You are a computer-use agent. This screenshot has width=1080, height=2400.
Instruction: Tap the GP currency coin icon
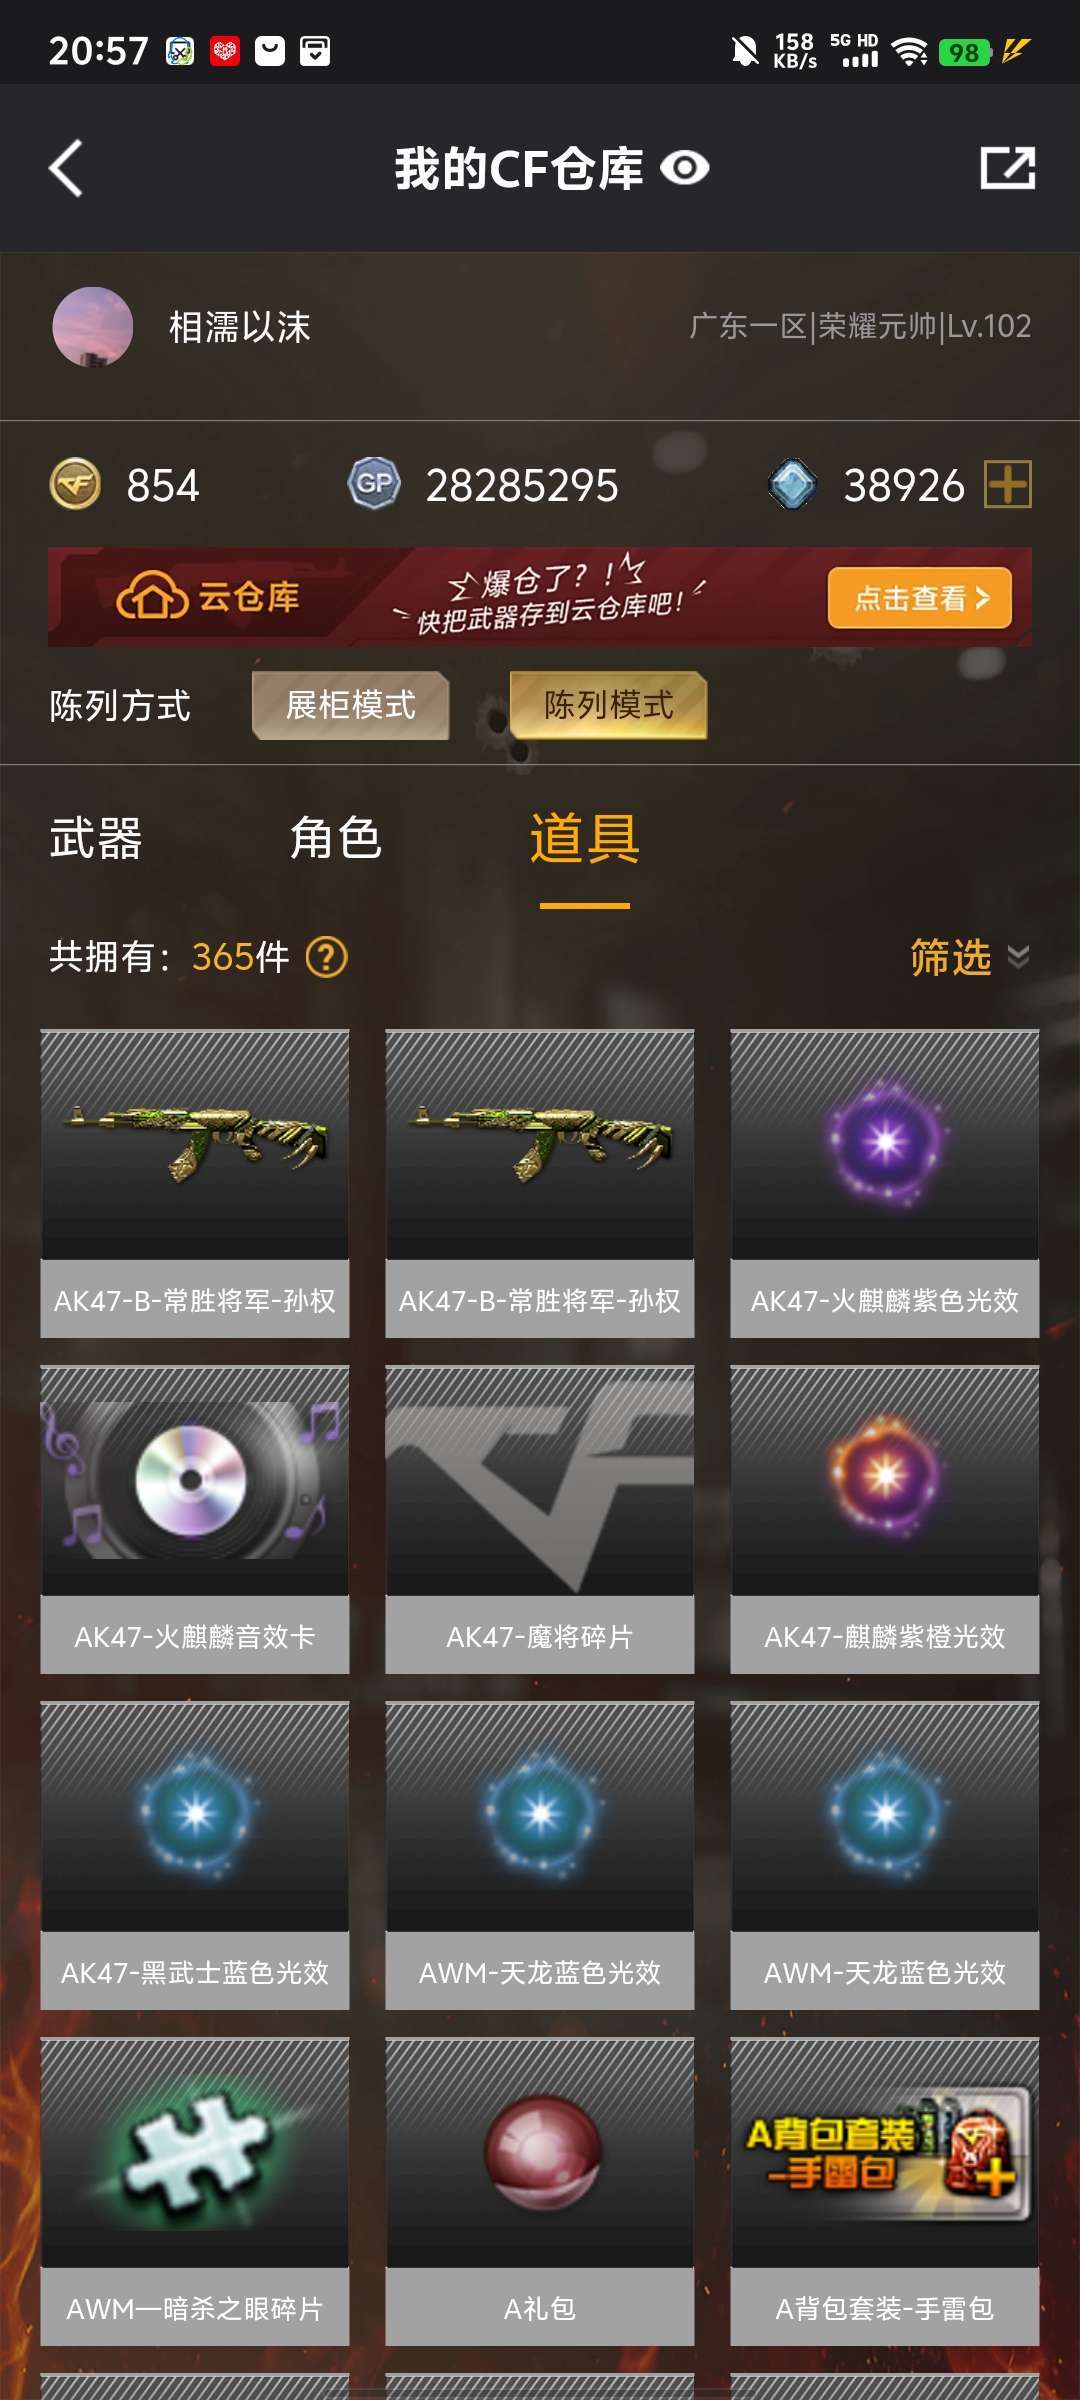[x=374, y=484]
